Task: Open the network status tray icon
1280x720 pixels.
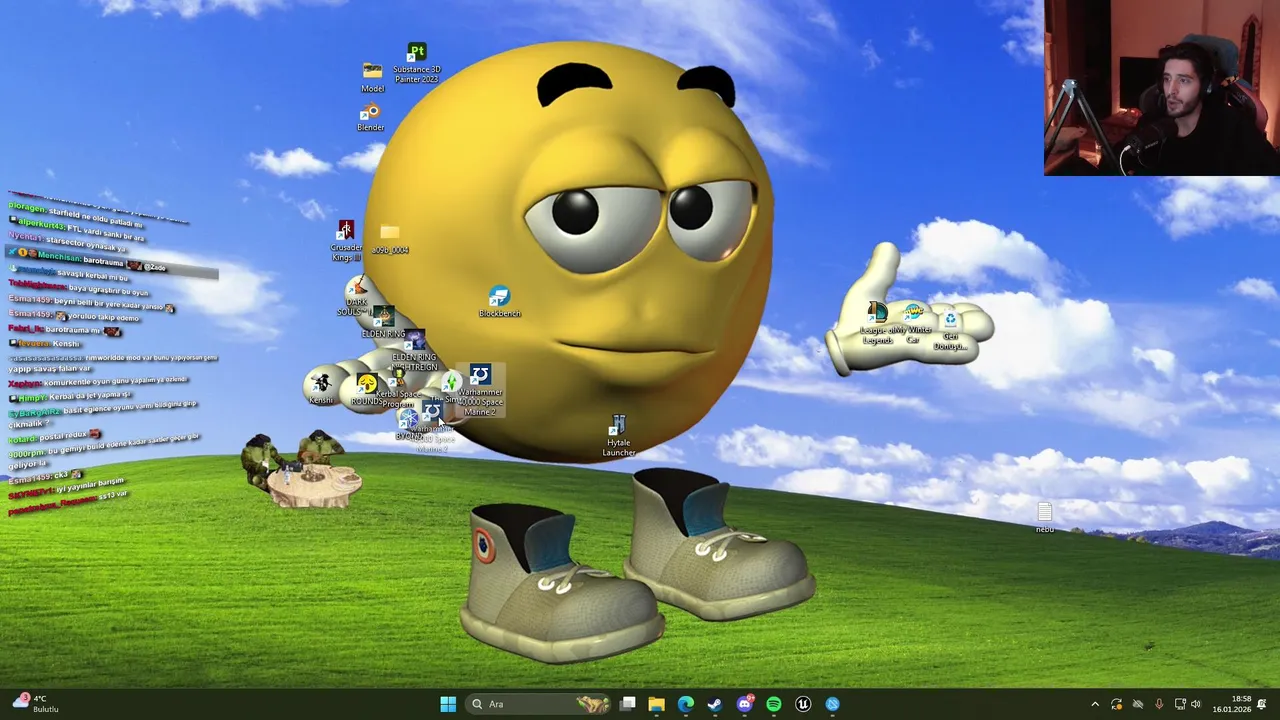Action: [1180, 704]
